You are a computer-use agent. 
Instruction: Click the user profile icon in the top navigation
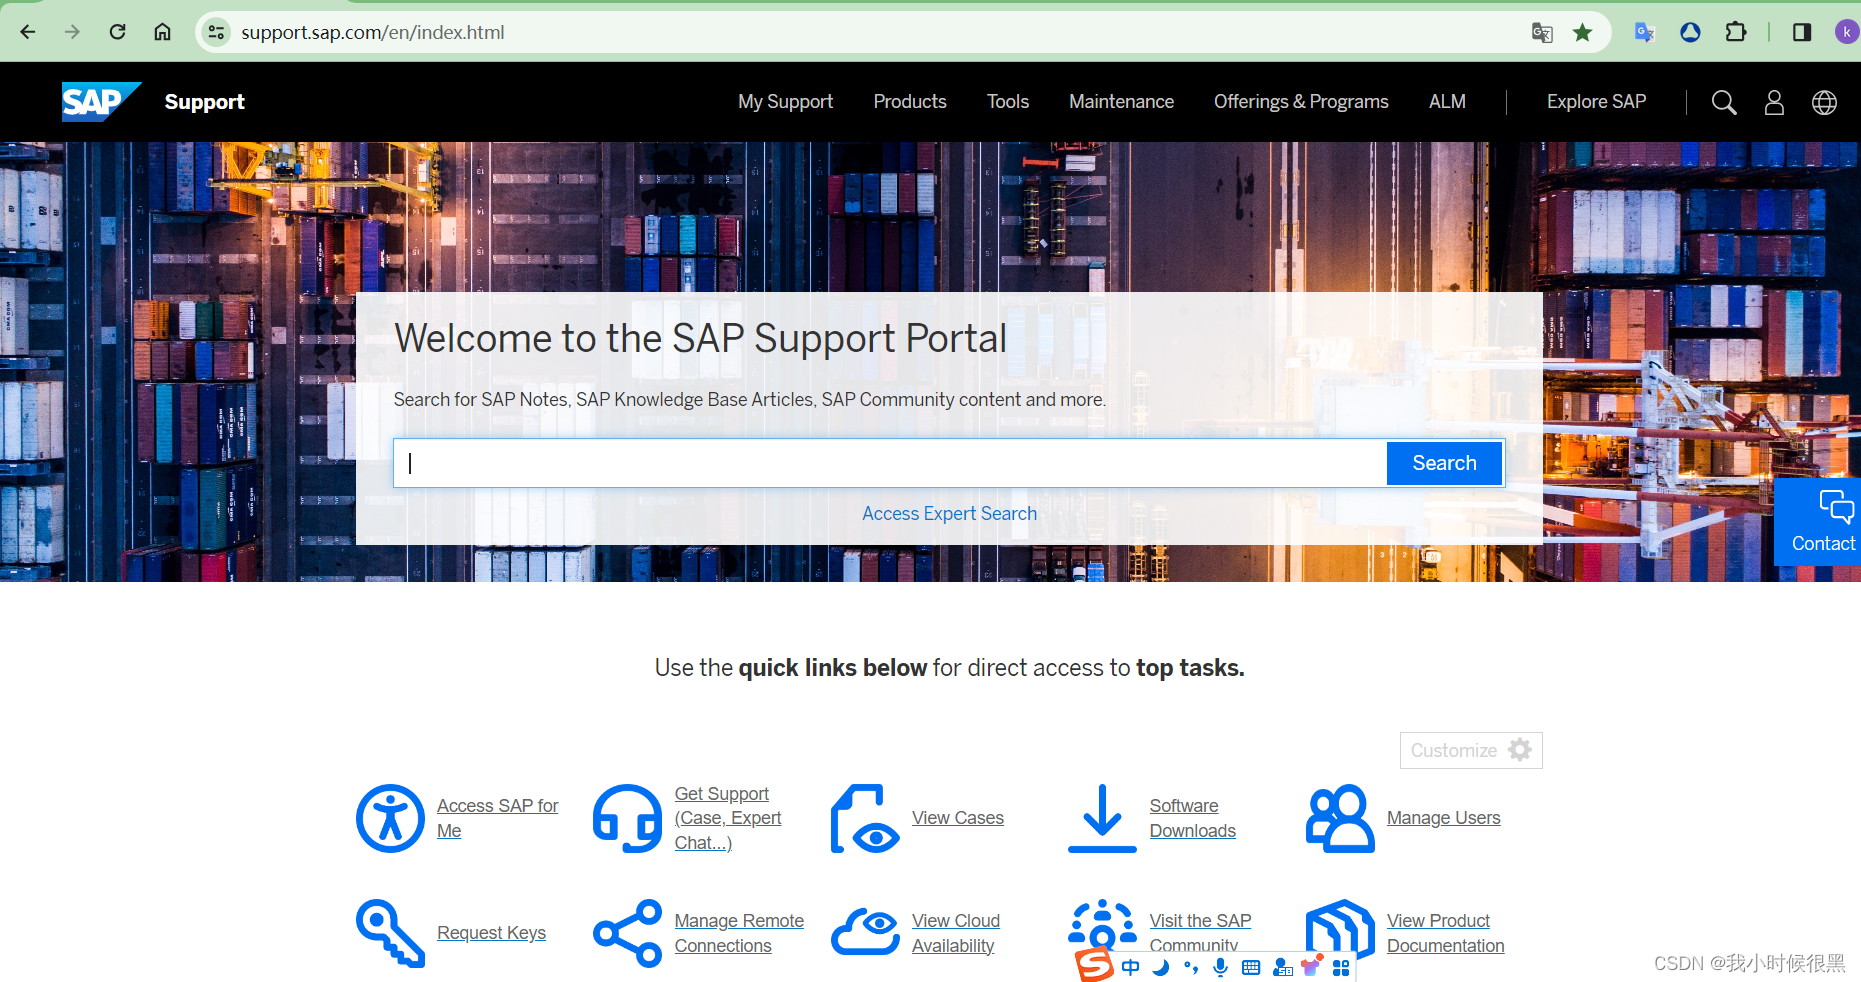(1774, 102)
